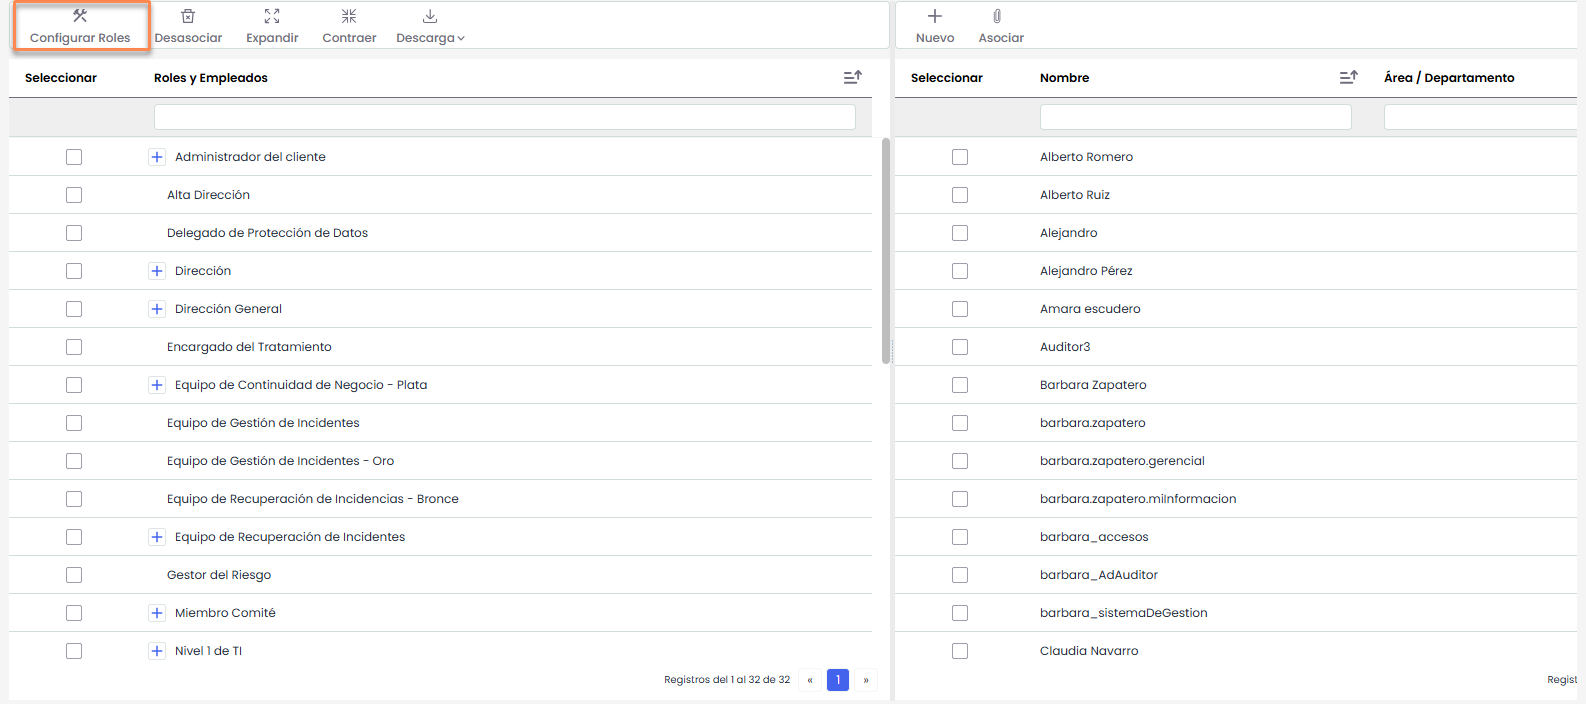The width and height of the screenshot is (1586, 704).
Task: Select the Alberto Romero checkbox
Action: tap(960, 157)
